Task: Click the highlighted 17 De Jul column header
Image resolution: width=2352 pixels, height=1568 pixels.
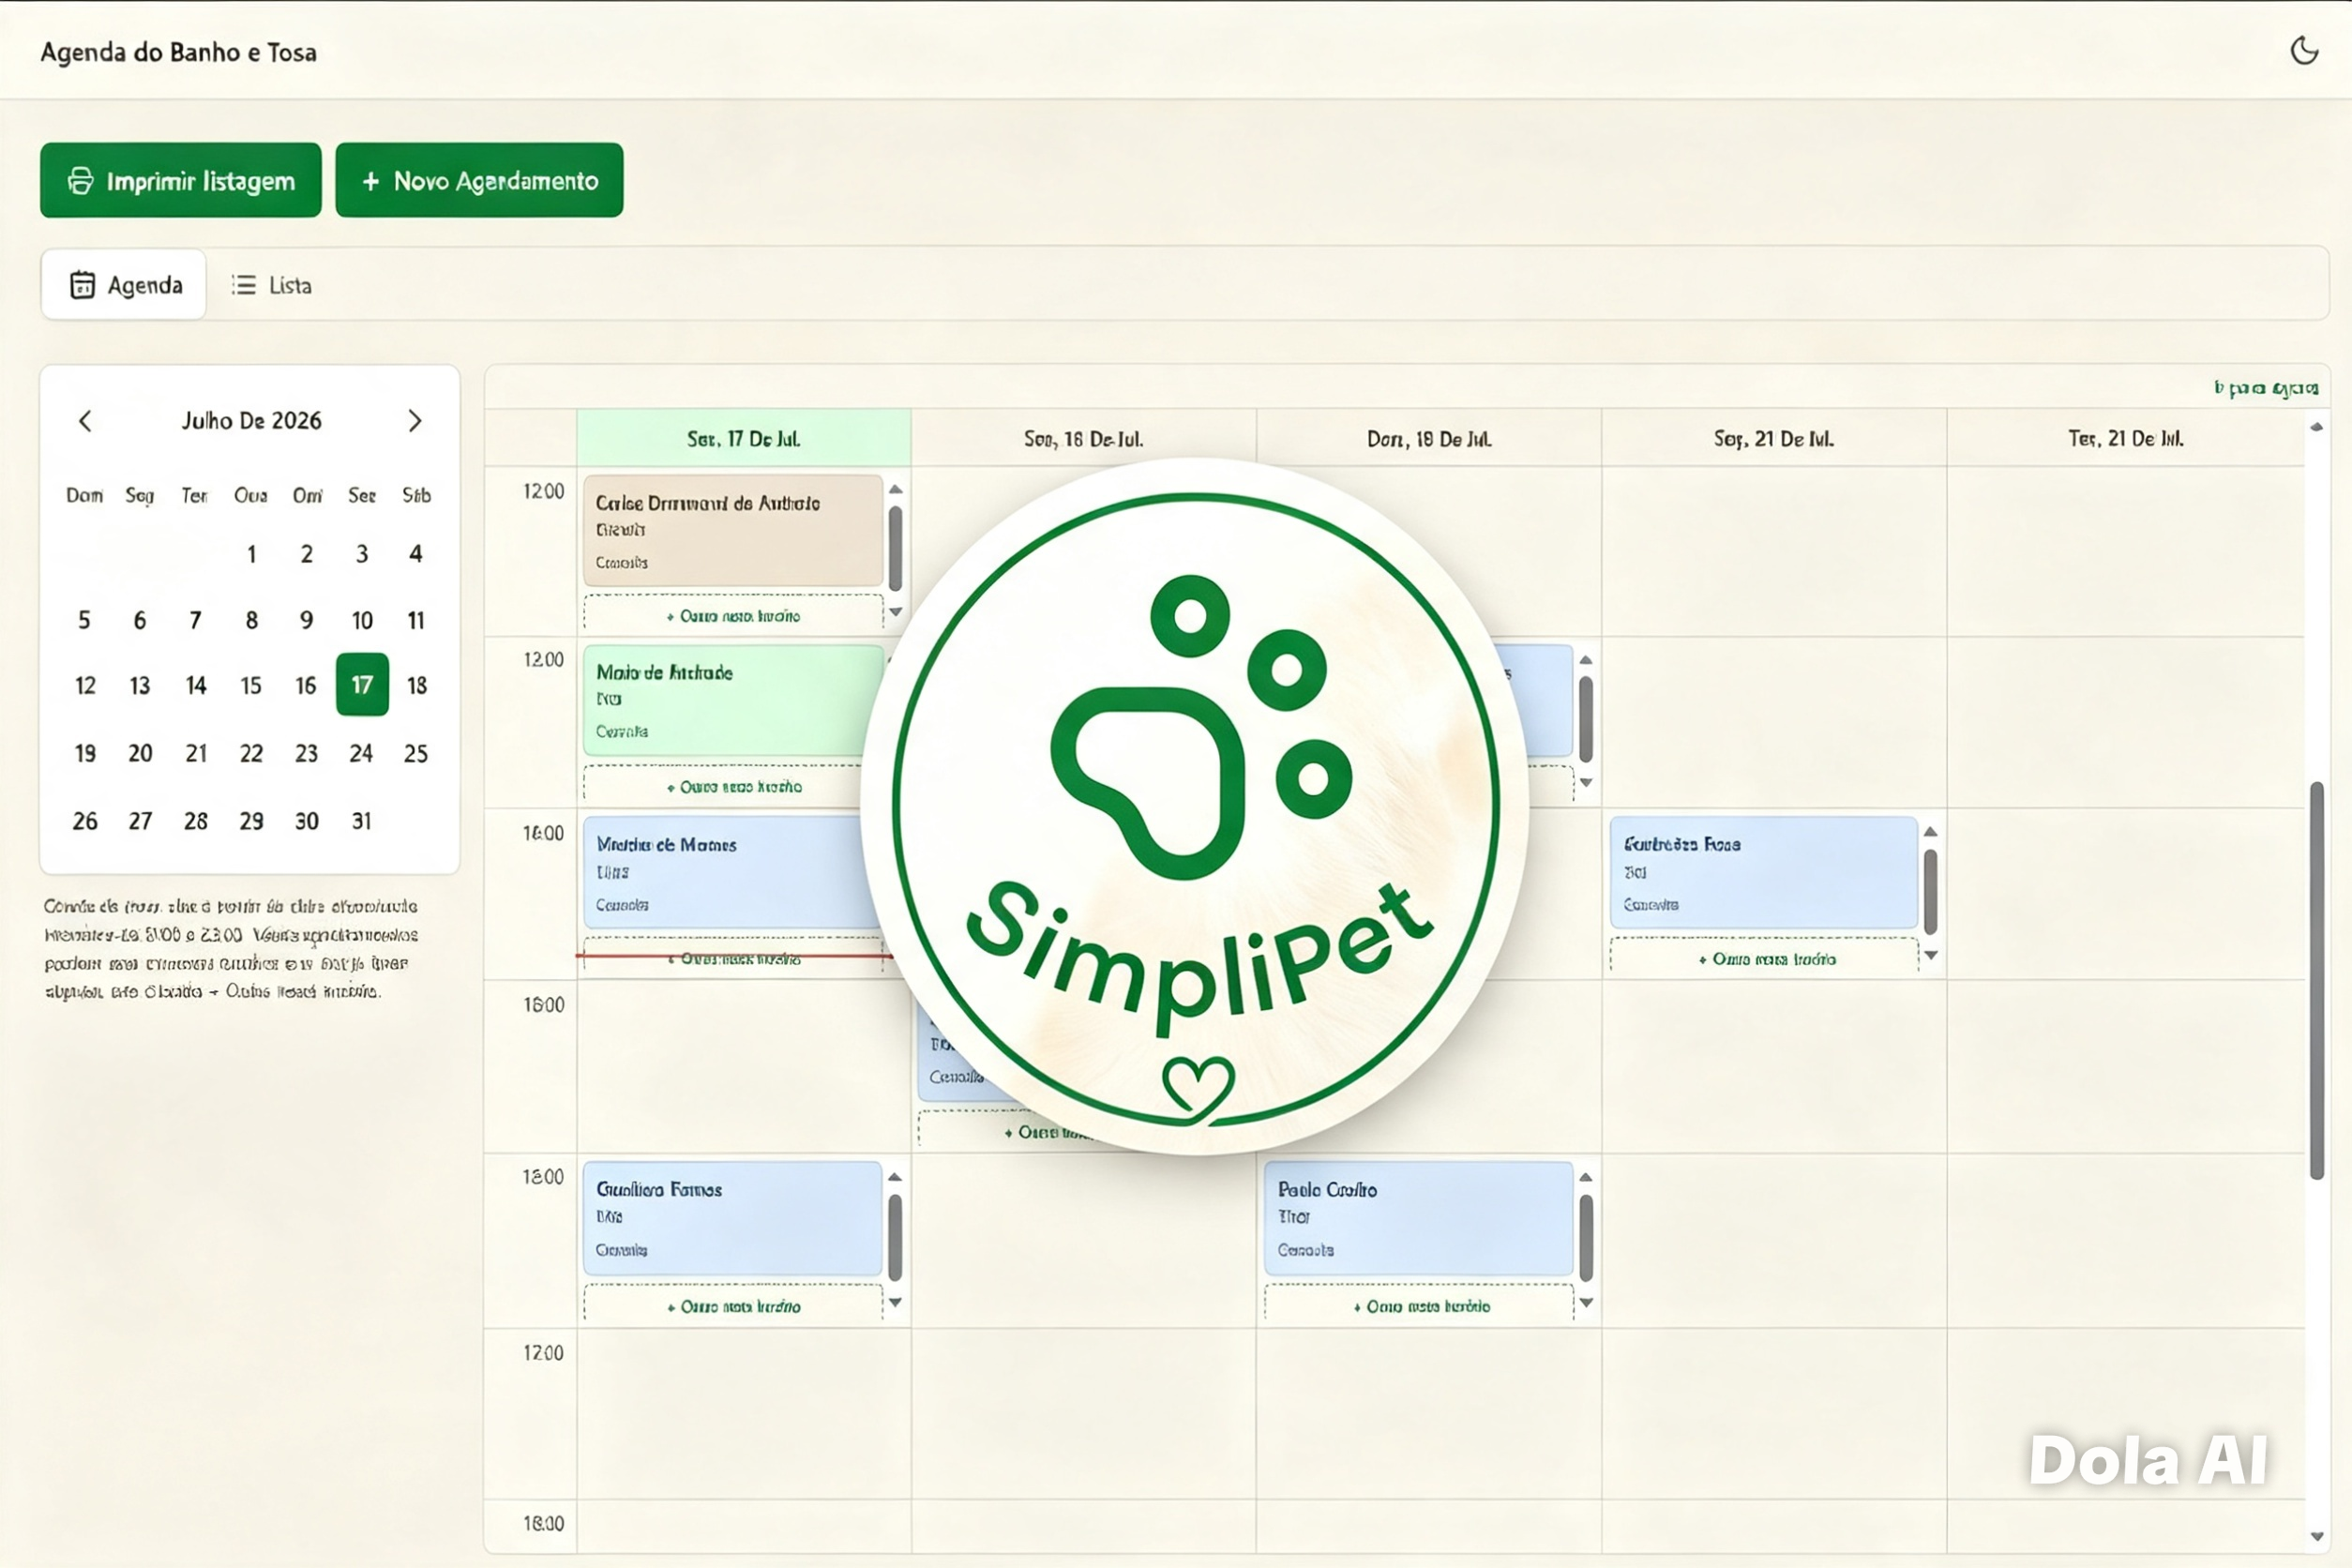Action: click(743, 438)
